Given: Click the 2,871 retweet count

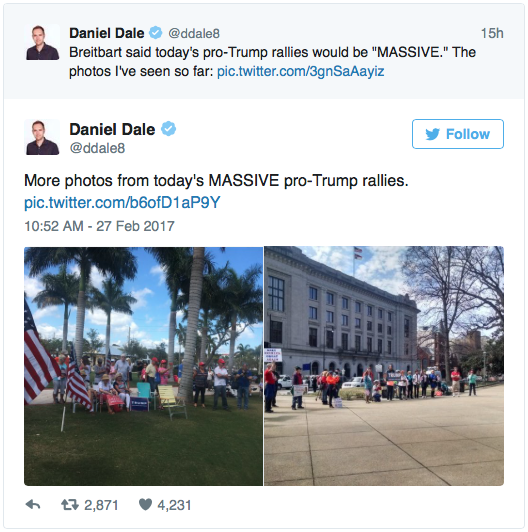Looking at the screenshot, I should point(101,505).
